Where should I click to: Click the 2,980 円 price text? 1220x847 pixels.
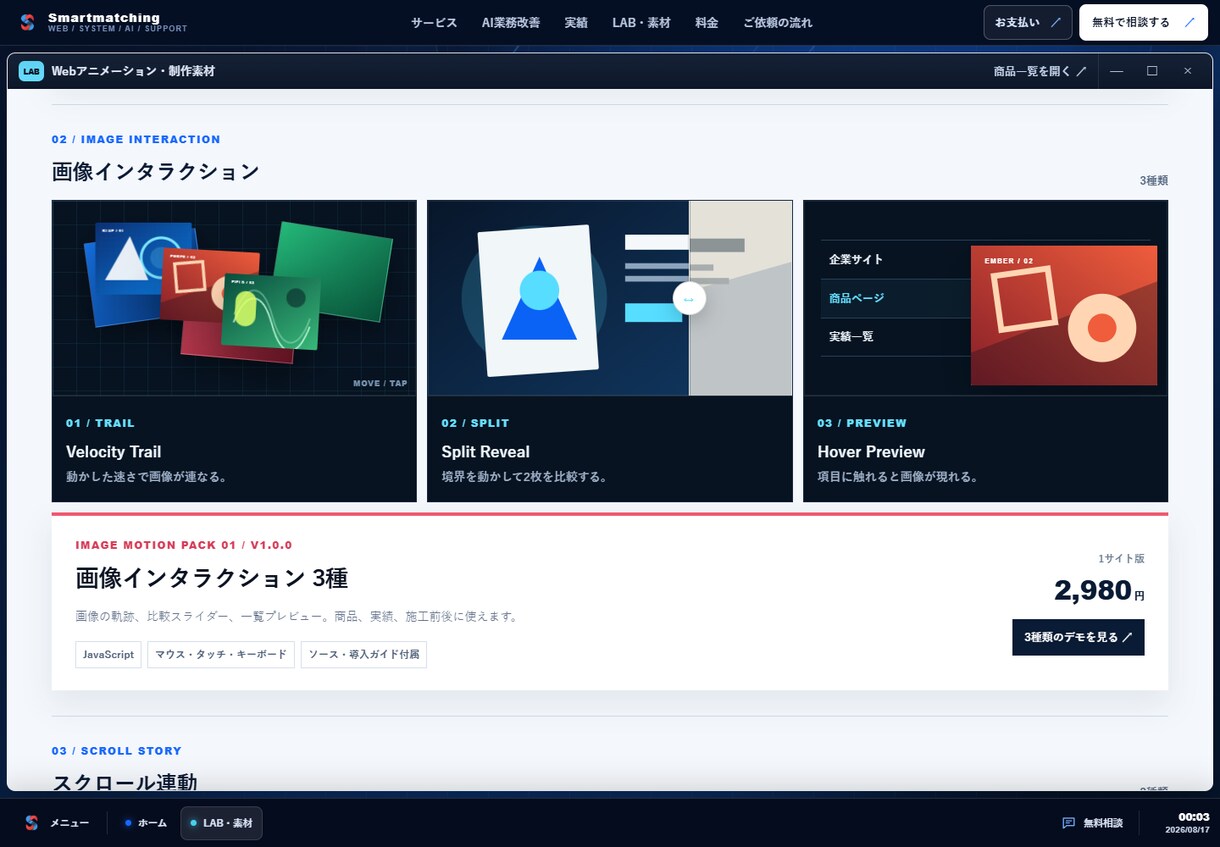[x=1099, y=591]
